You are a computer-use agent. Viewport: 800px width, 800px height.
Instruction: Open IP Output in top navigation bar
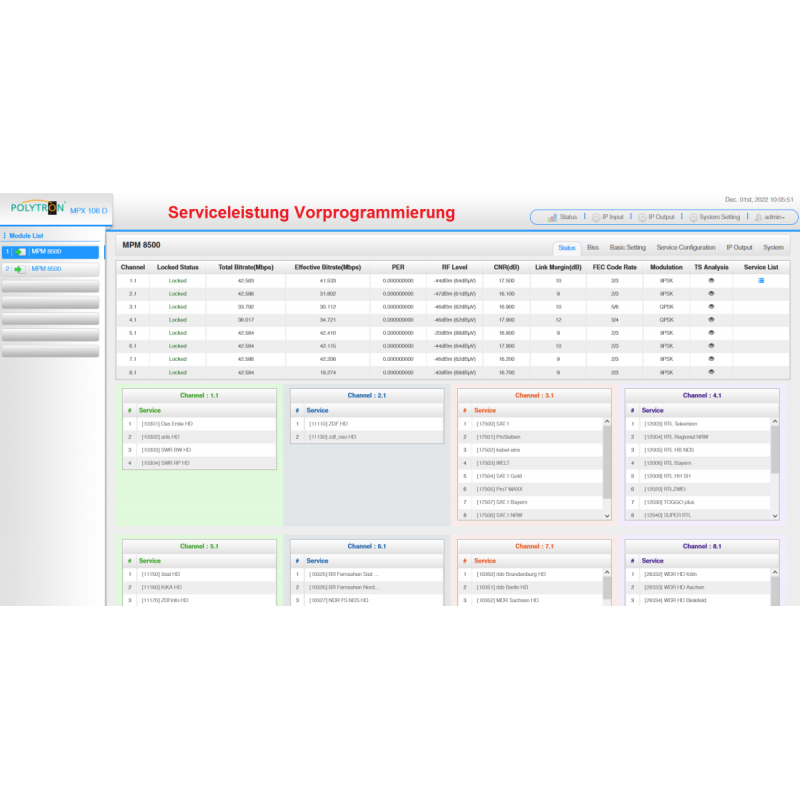661,217
